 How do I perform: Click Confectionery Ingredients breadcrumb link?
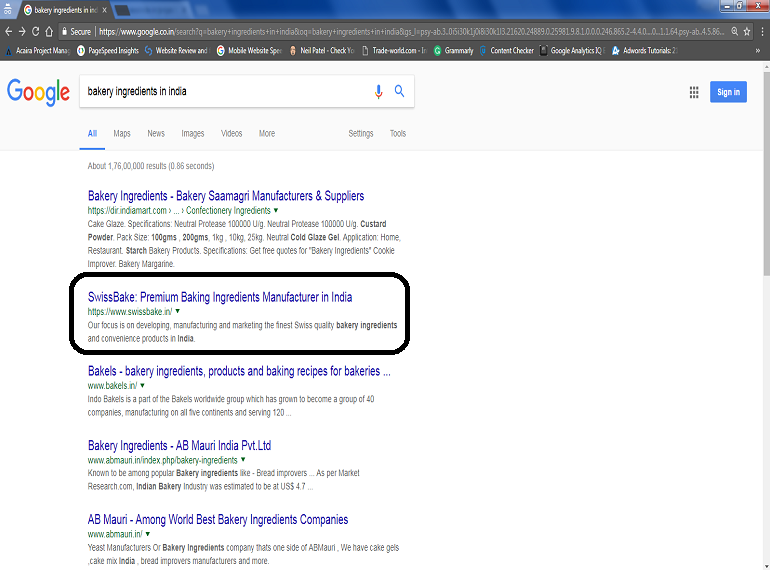[x=228, y=210]
